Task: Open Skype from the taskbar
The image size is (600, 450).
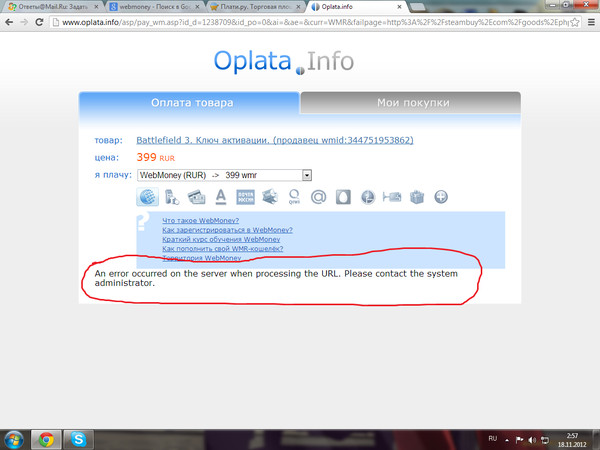Action: tap(79, 438)
